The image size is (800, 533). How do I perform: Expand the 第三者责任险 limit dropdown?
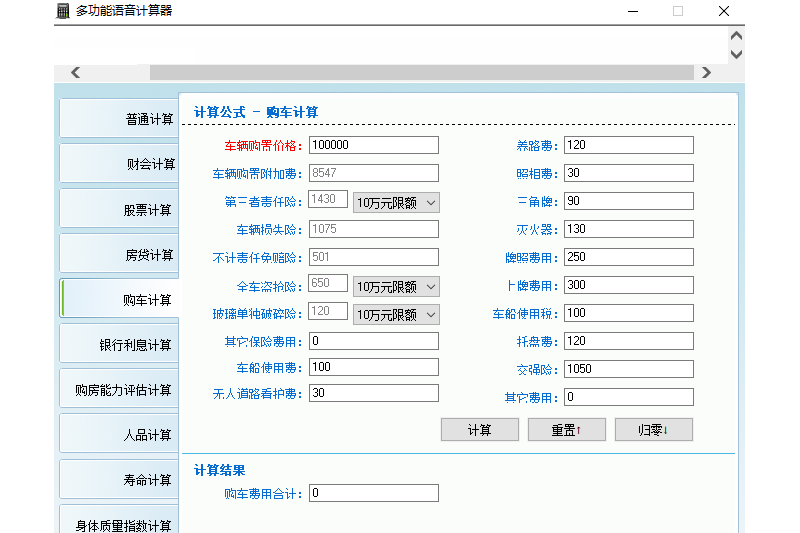click(x=396, y=202)
